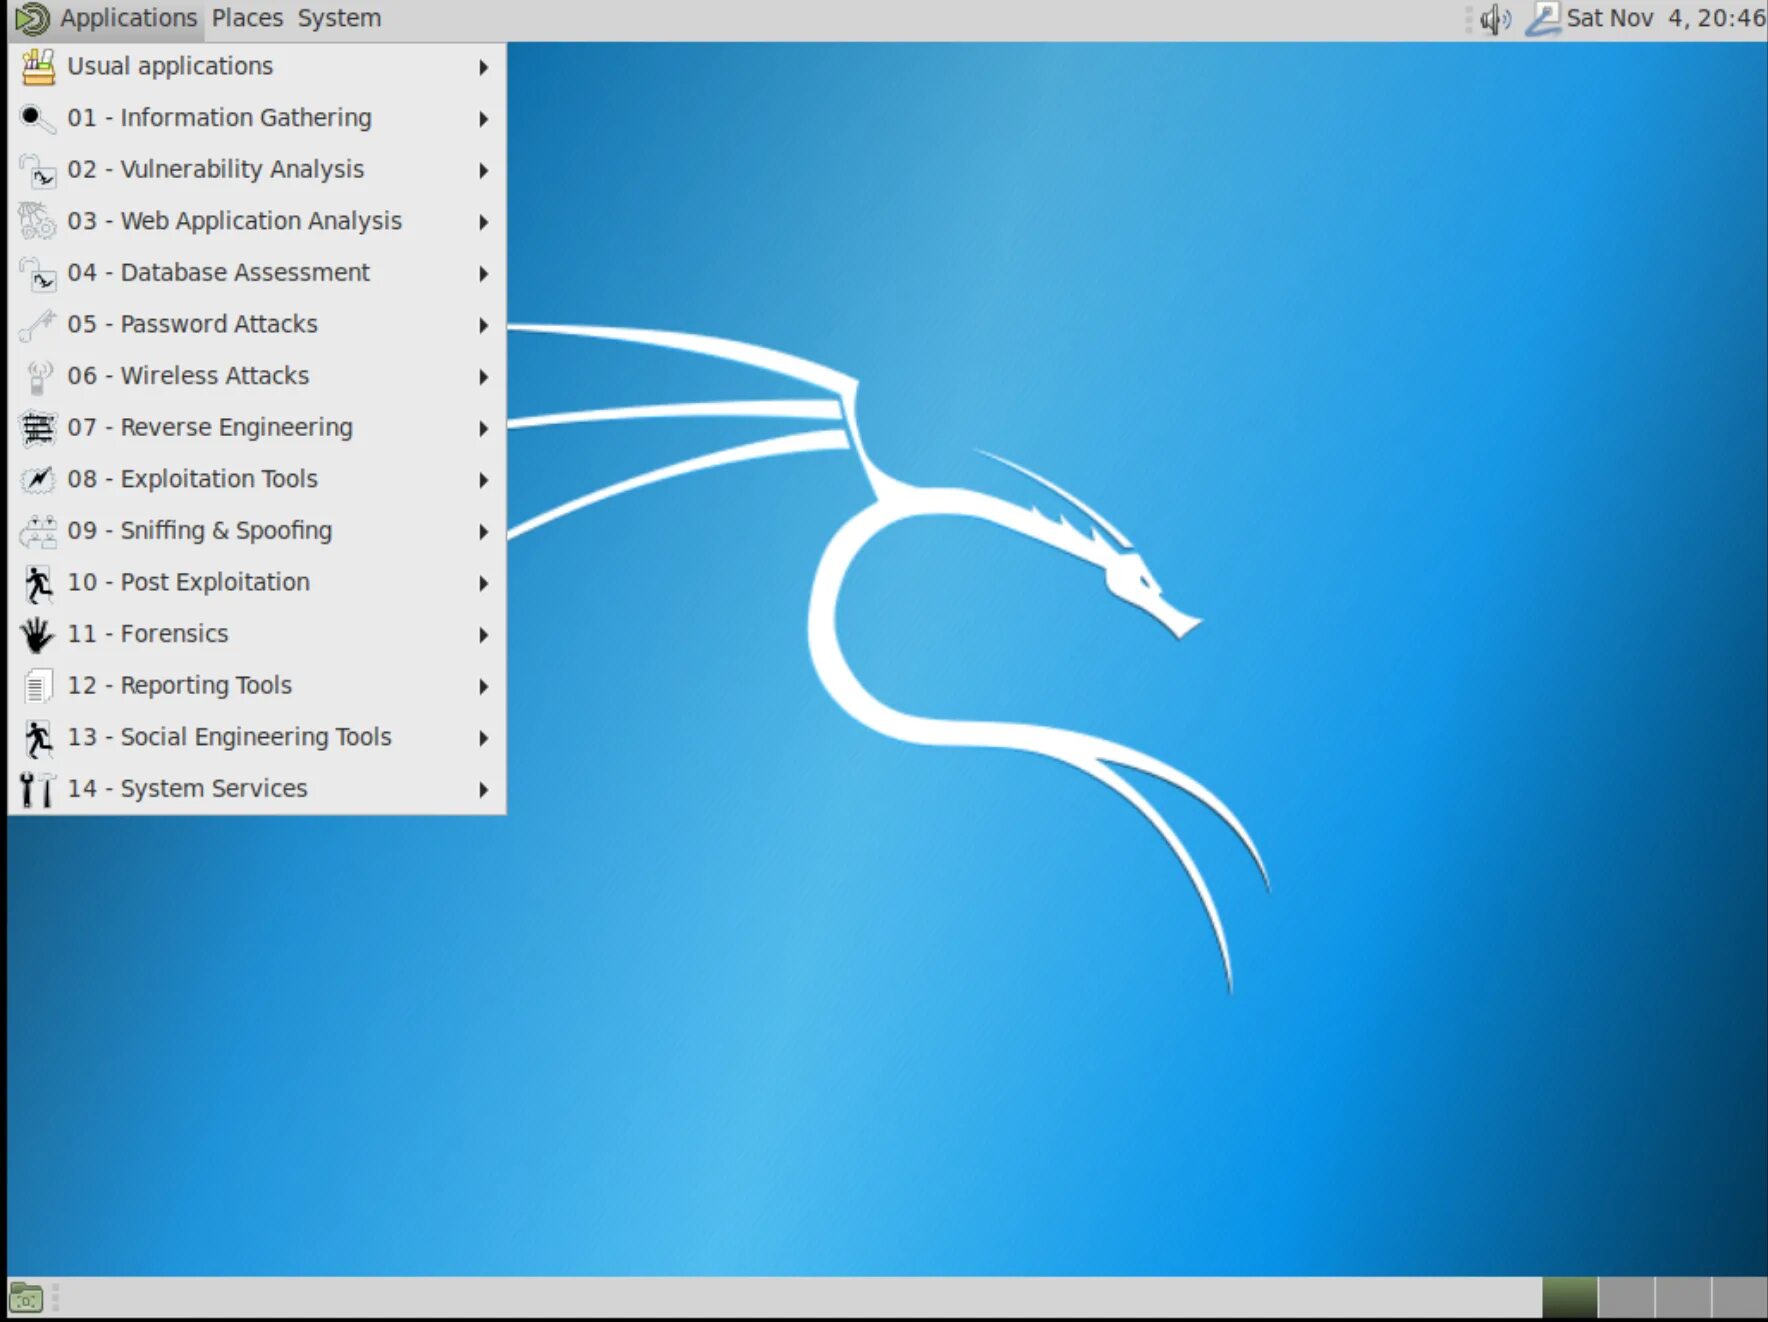Click the network status icon in panel
The width and height of the screenshot is (1768, 1322).
[1543, 19]
